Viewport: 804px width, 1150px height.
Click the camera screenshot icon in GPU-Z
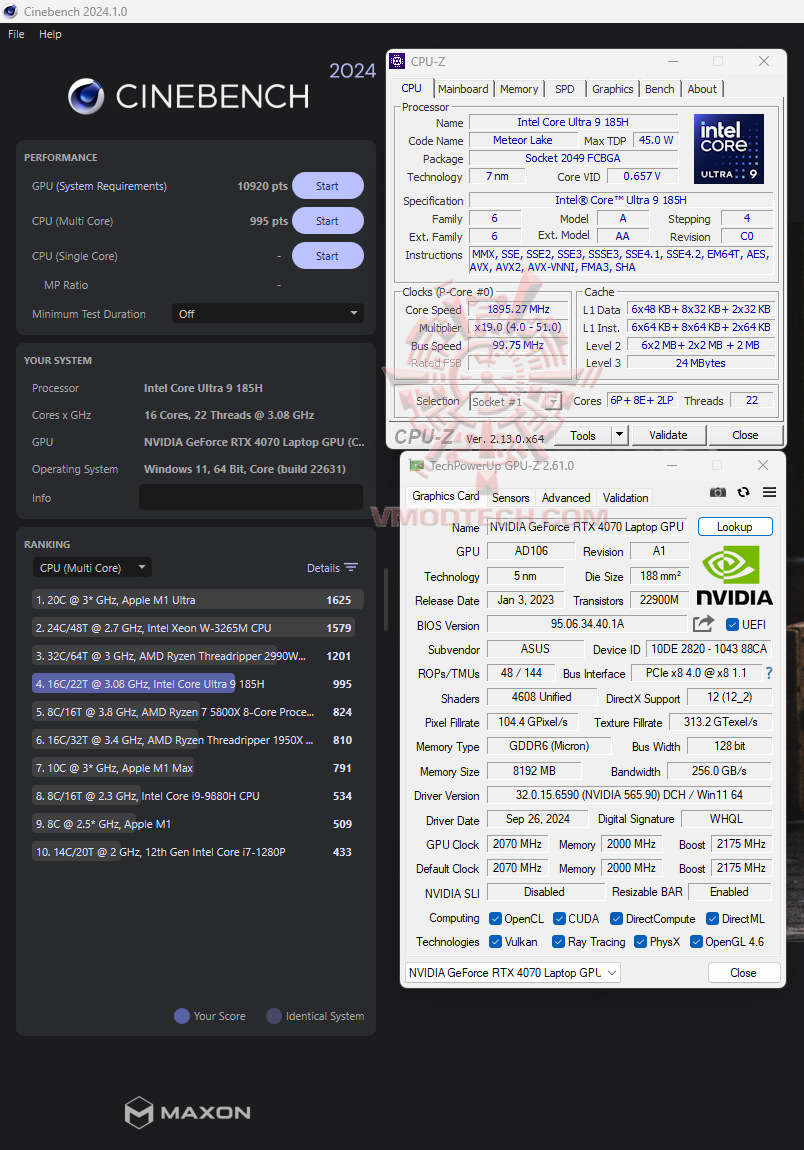coord(717,492)
